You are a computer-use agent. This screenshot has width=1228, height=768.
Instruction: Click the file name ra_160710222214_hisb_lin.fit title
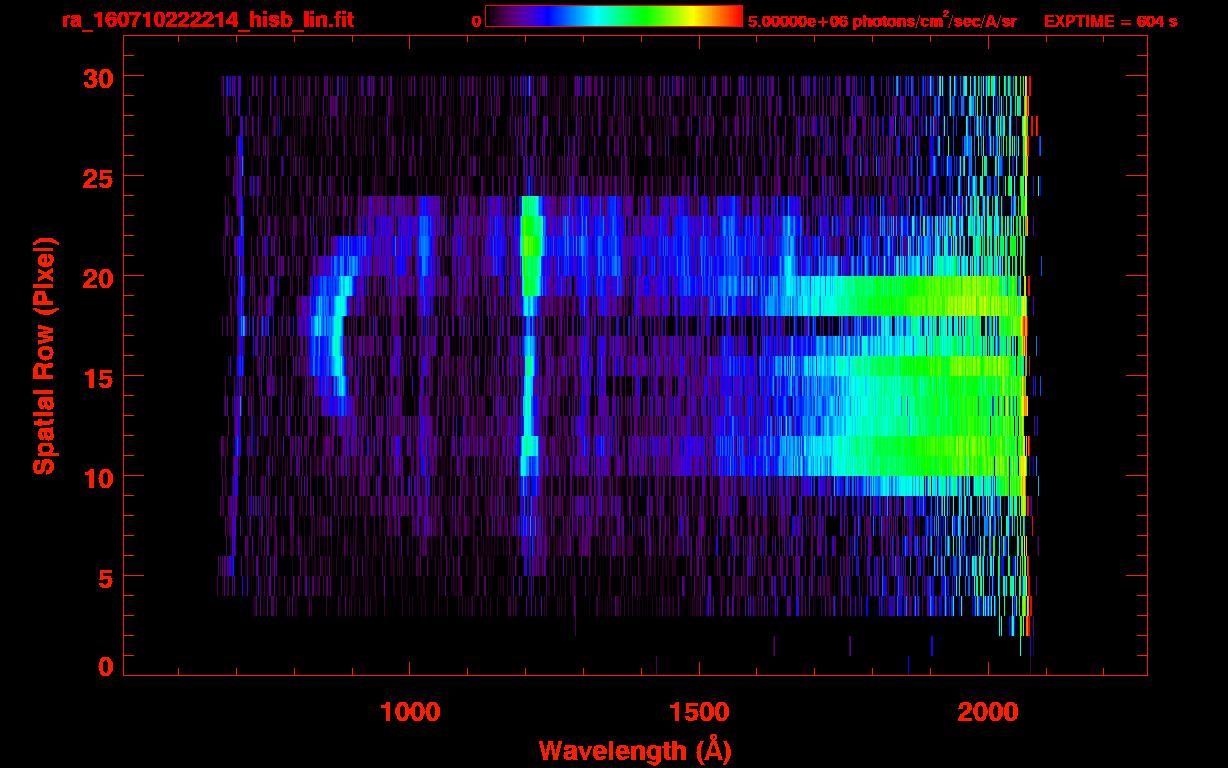pyautogui.click(x=206, y=20)
